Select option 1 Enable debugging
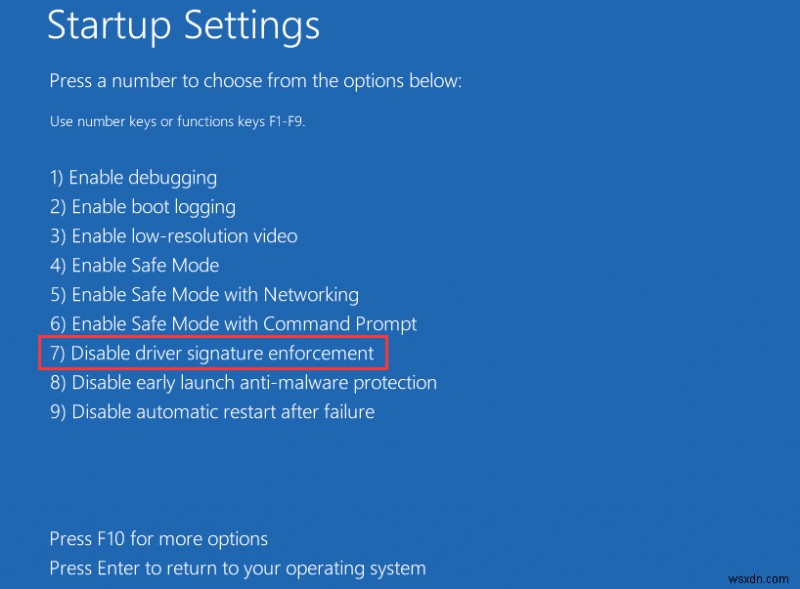The width and height of the screenshot is (800, 589). coord(132,177)
